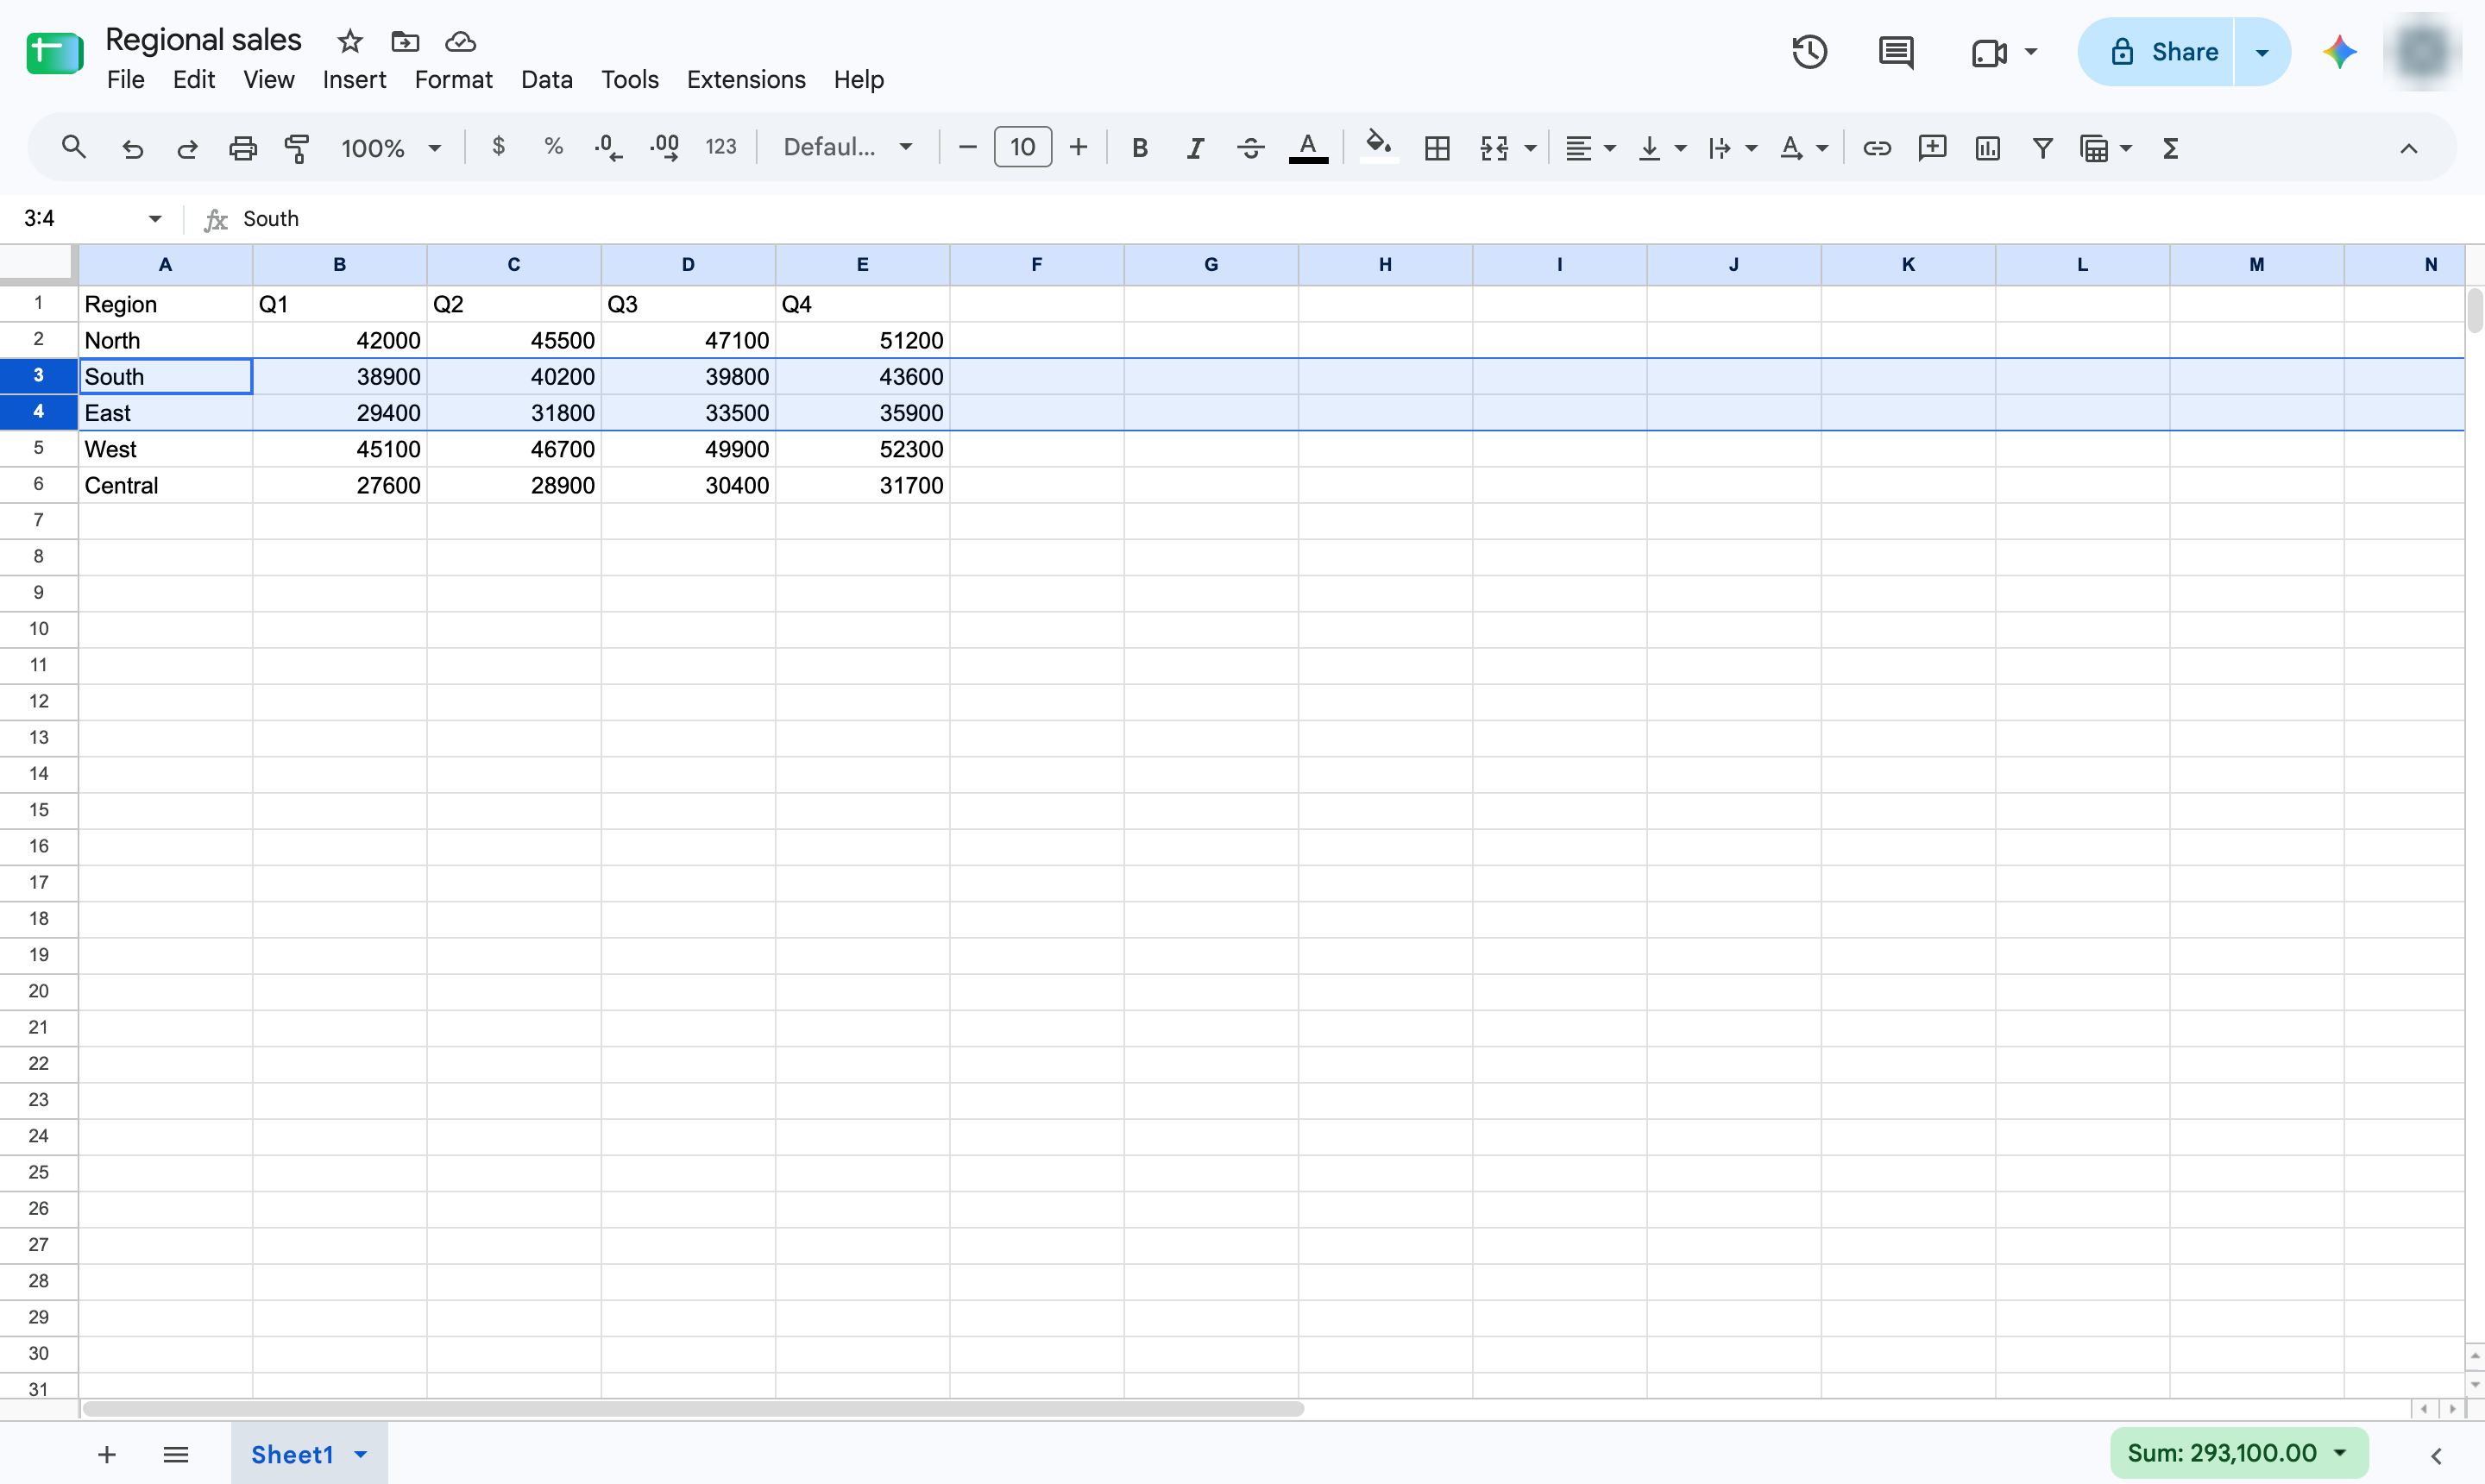Open the side panel chevron at bottom right
2485x1484 pixels.
click(2436, 1455)
